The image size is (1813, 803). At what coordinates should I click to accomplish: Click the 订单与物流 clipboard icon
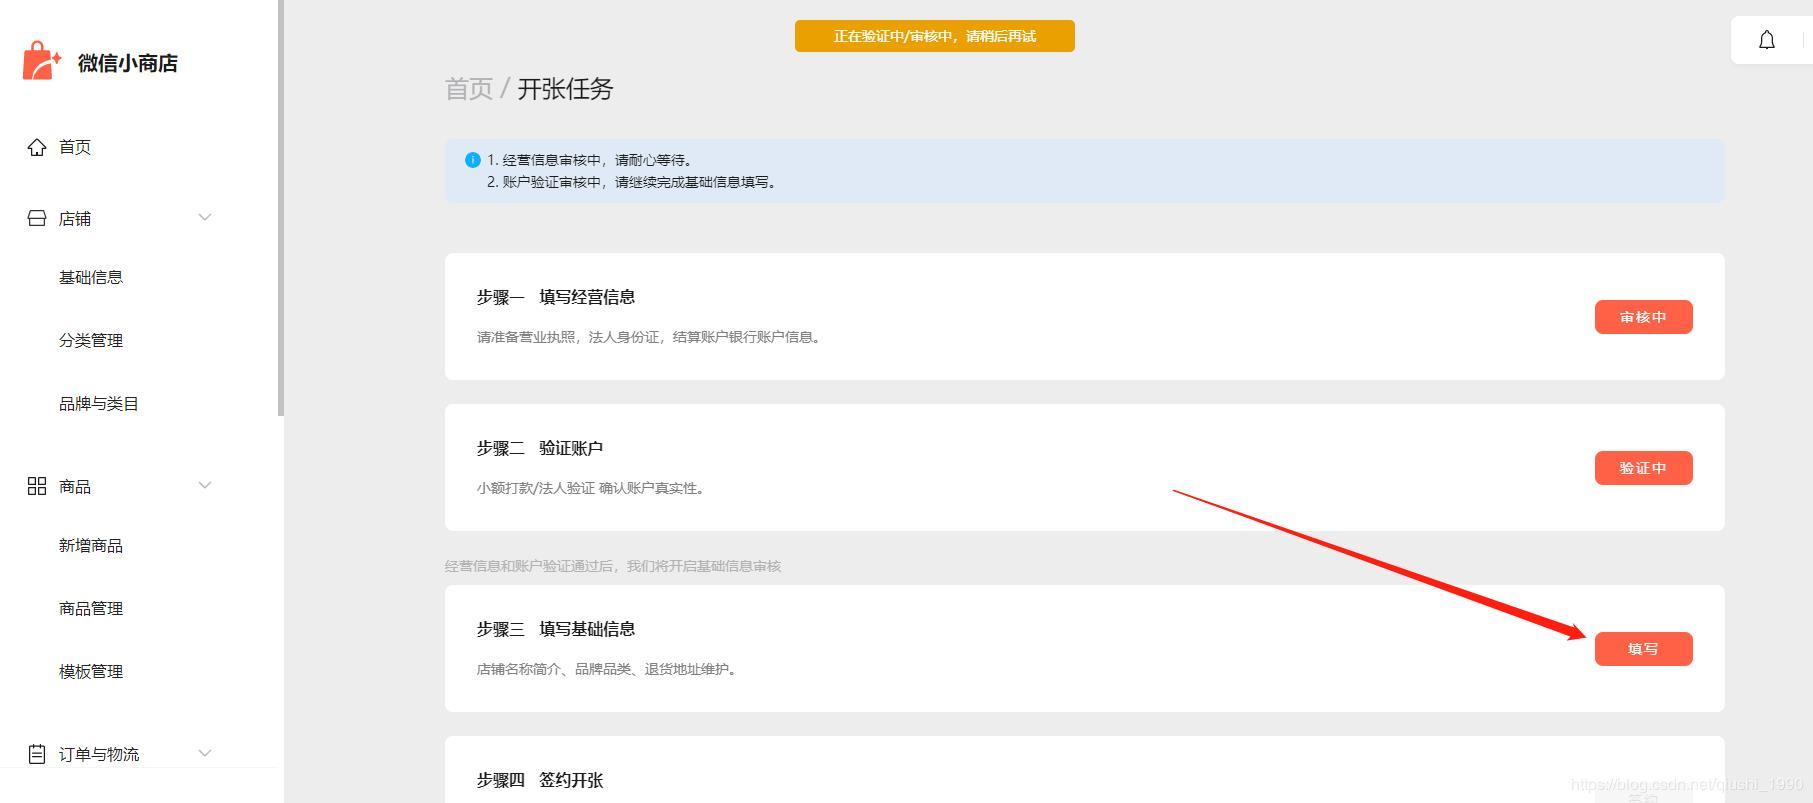[37, 754]
